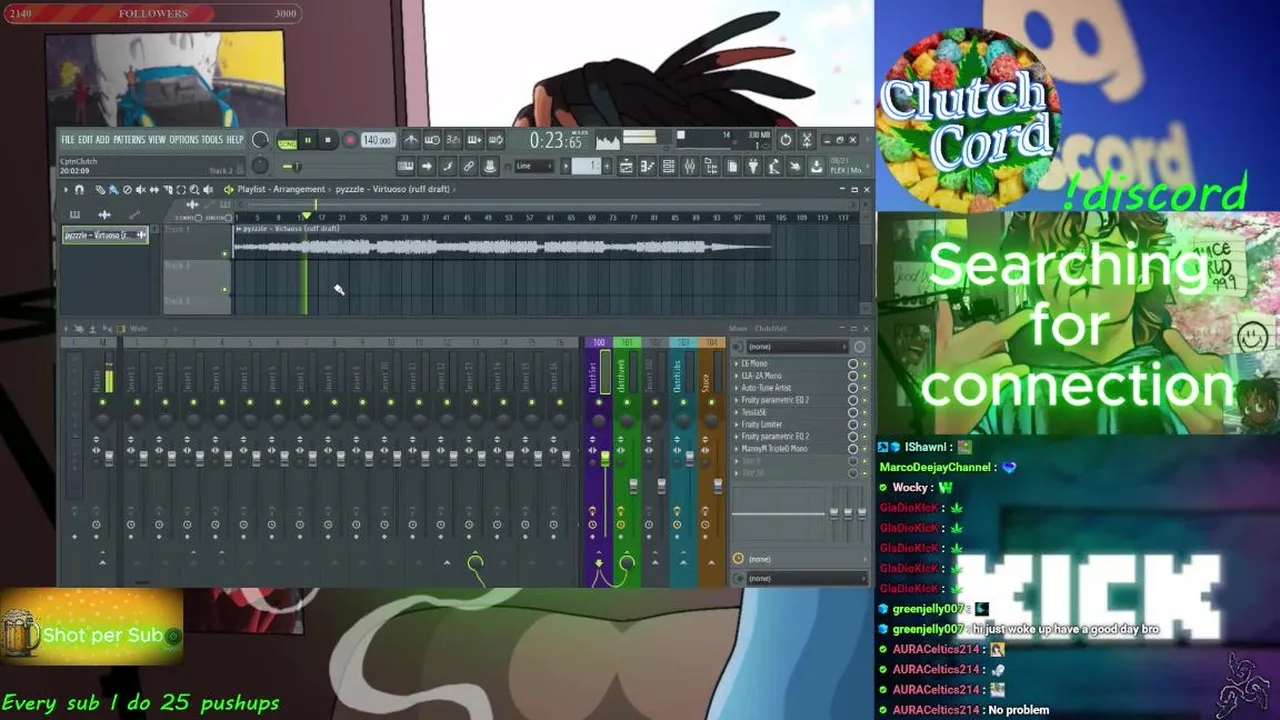Toggle the loop recording icon

[496, 140]
